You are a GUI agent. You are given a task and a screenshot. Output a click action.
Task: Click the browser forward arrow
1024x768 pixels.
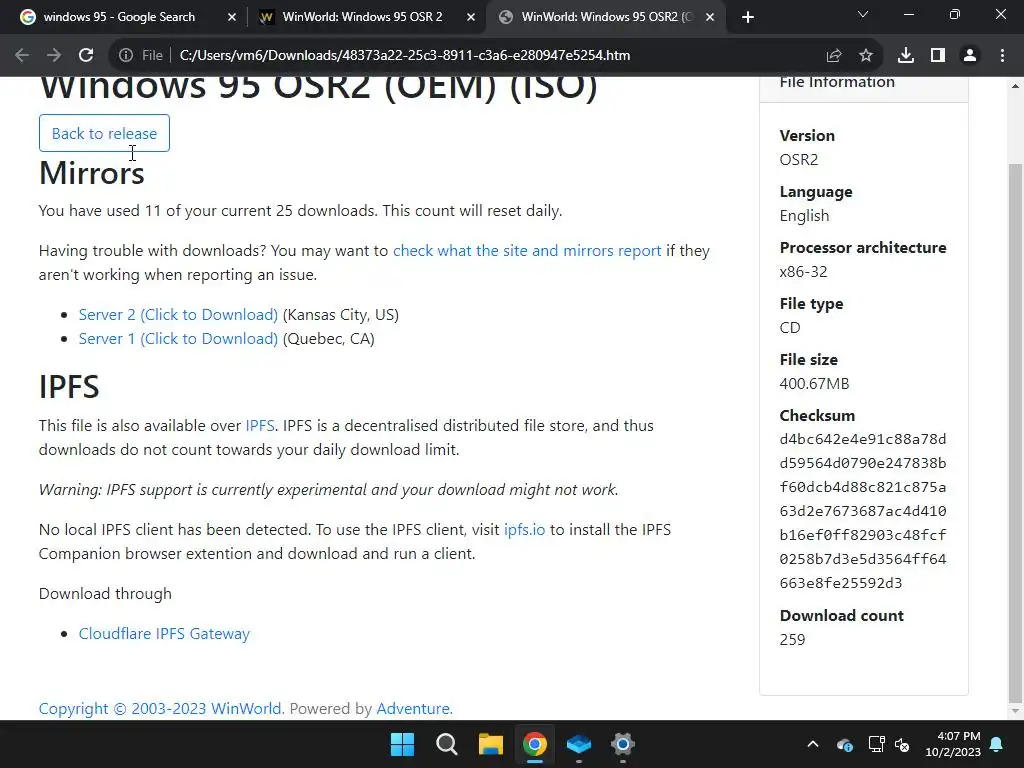click(x=54, y=56)
